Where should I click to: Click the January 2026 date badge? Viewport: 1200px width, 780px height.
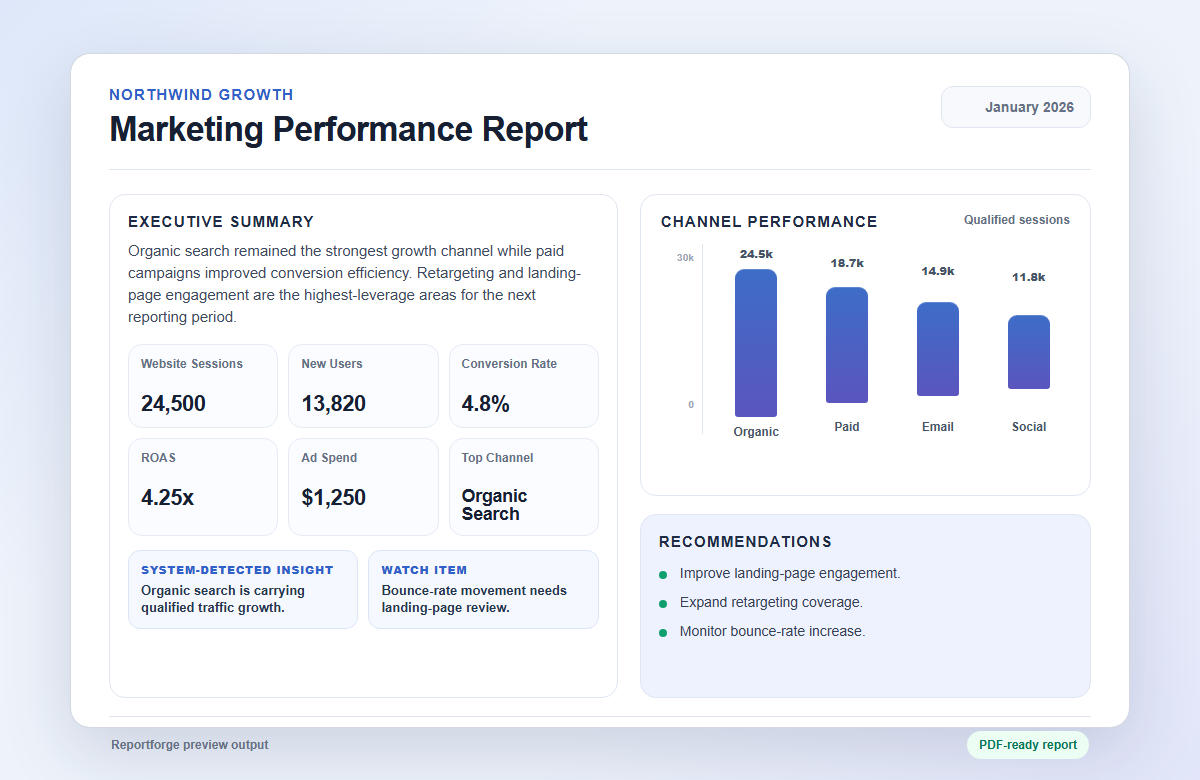point(1016,107)
